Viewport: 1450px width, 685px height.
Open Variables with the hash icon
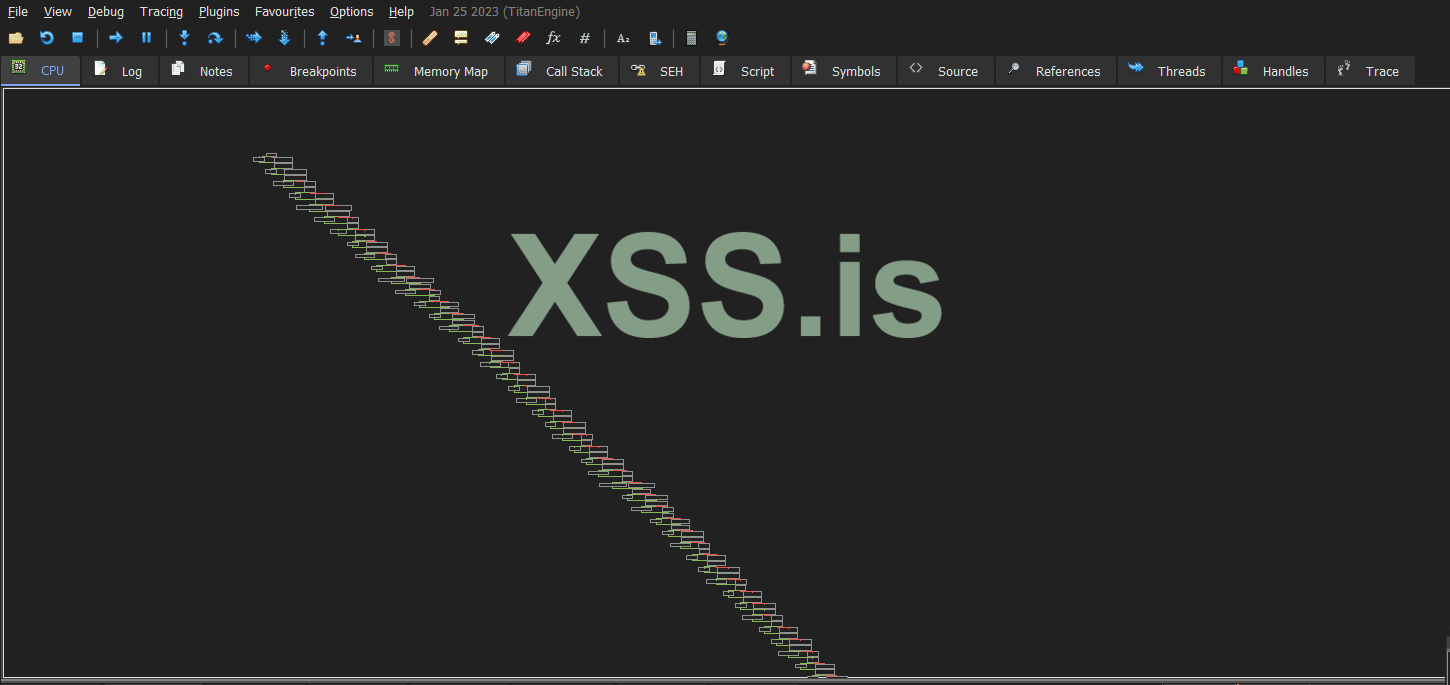point(585,38)
